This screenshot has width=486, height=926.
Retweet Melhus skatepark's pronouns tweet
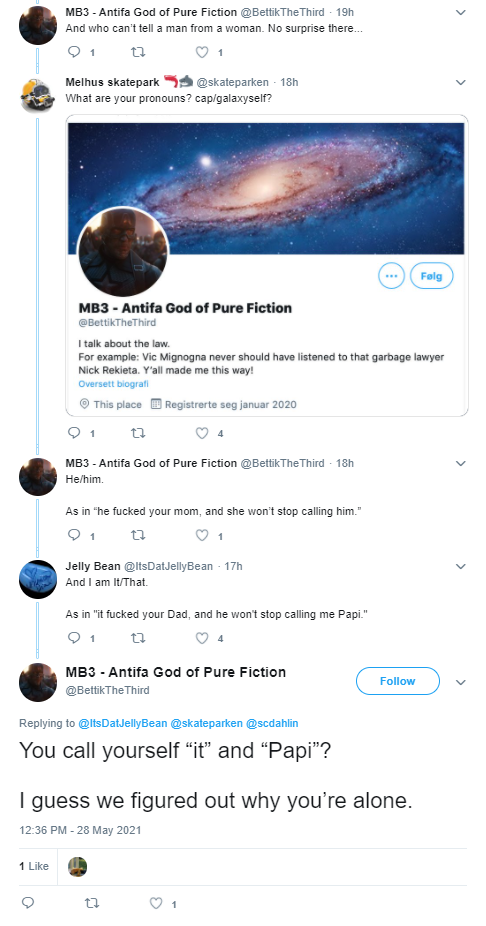(x=138, y=433)
